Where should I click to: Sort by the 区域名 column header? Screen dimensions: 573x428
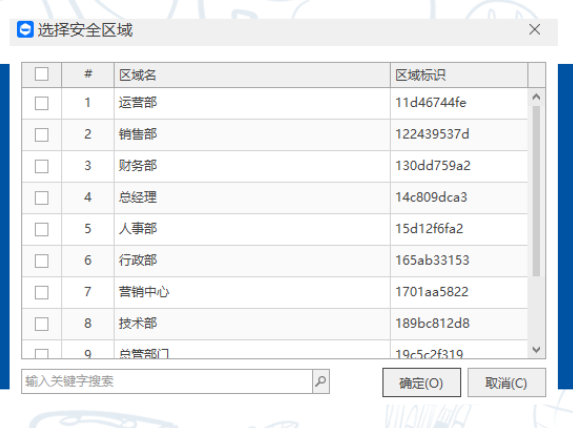coord(252,75)
